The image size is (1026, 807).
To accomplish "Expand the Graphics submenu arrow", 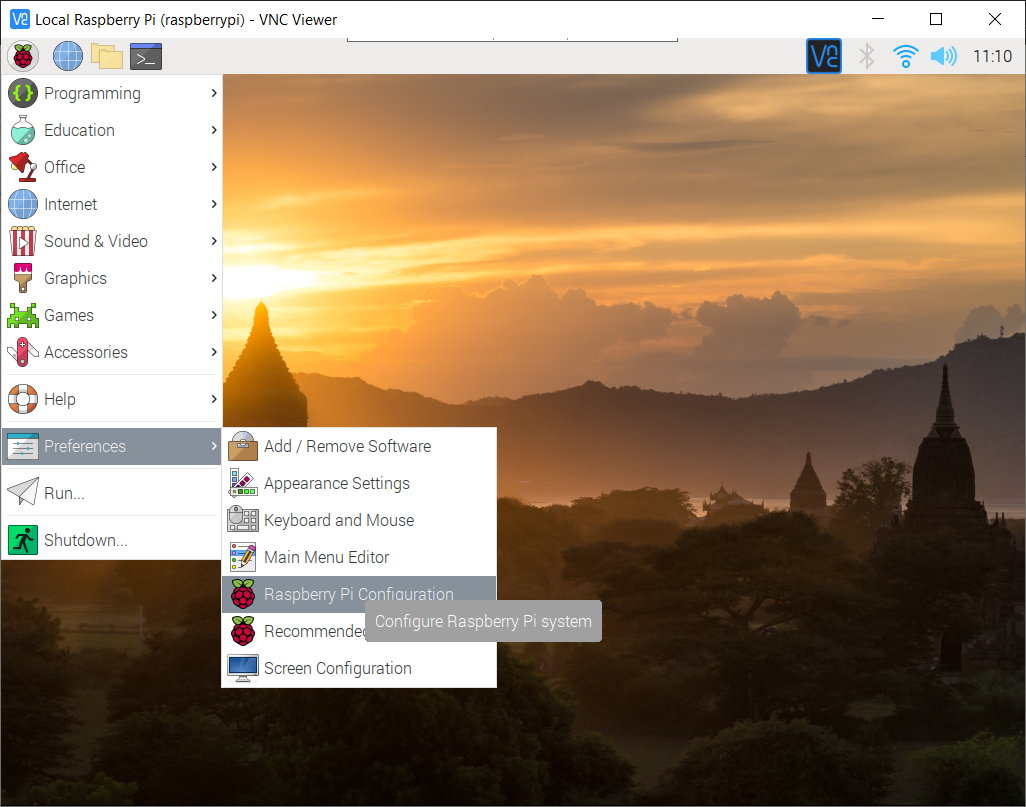I will 214,278.
